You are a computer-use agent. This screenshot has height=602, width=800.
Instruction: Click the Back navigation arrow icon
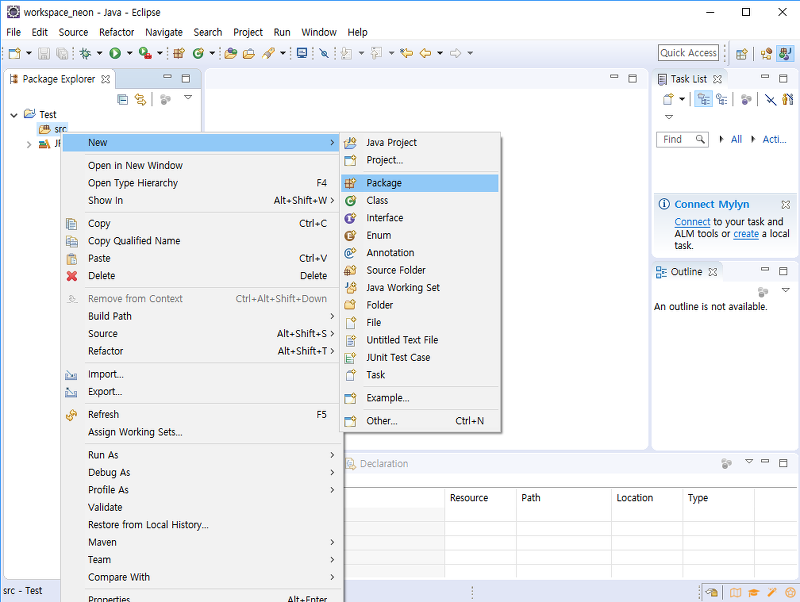pyautogui.click(x=425, y=53)
